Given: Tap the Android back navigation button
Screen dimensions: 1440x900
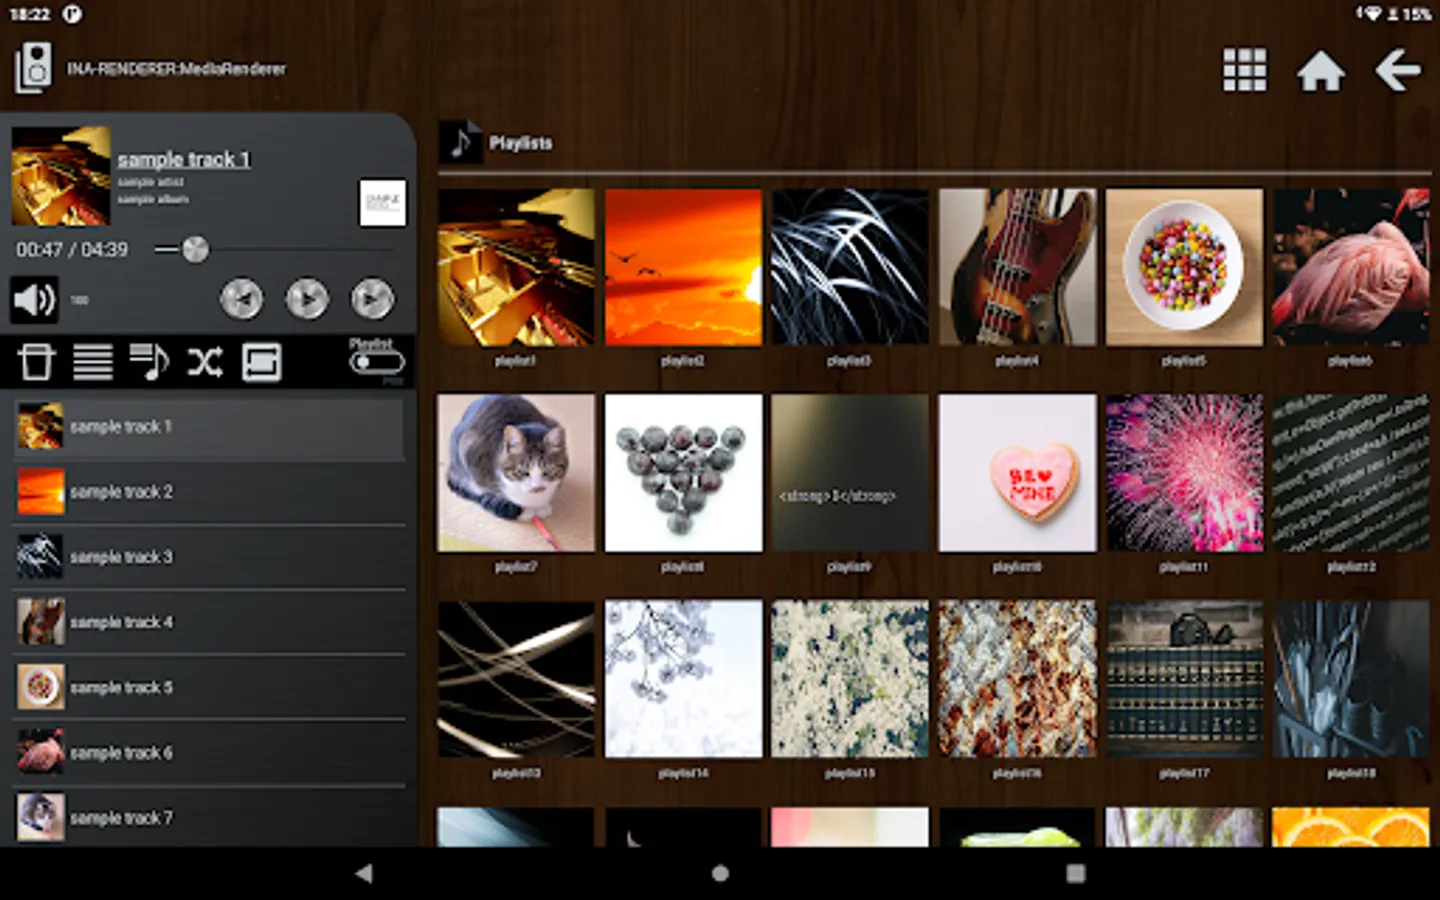Looking at the screenshot, I should click(364, 873).
